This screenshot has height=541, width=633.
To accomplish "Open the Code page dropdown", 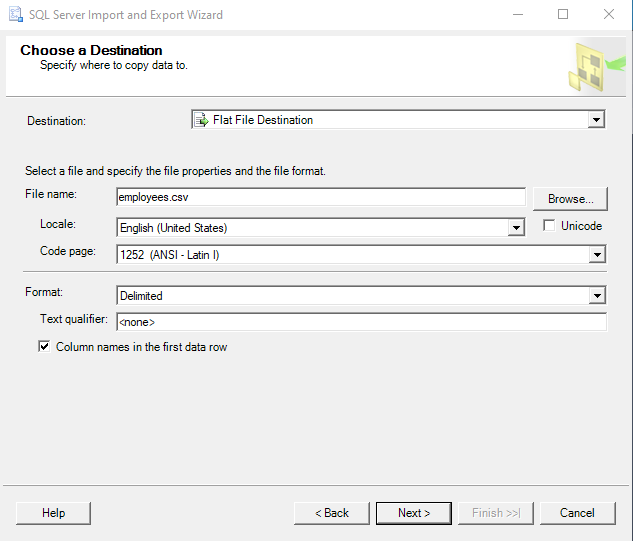I will [597, 255].
